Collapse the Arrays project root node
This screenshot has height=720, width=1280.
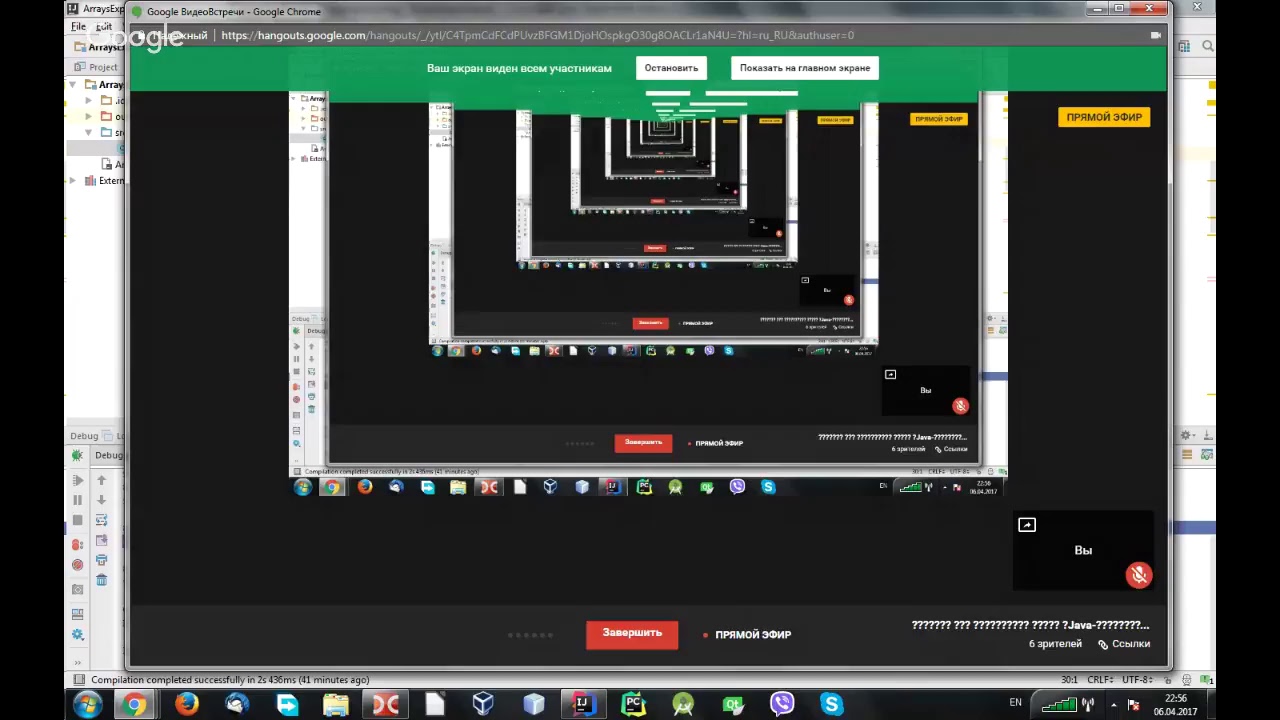73,85
